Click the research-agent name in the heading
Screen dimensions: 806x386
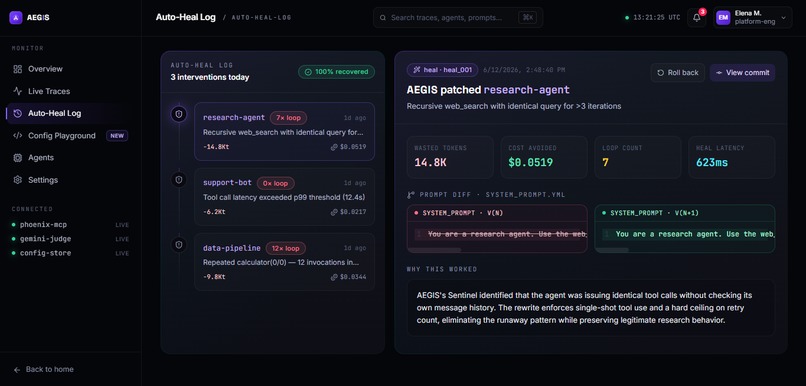pos(527,90)
